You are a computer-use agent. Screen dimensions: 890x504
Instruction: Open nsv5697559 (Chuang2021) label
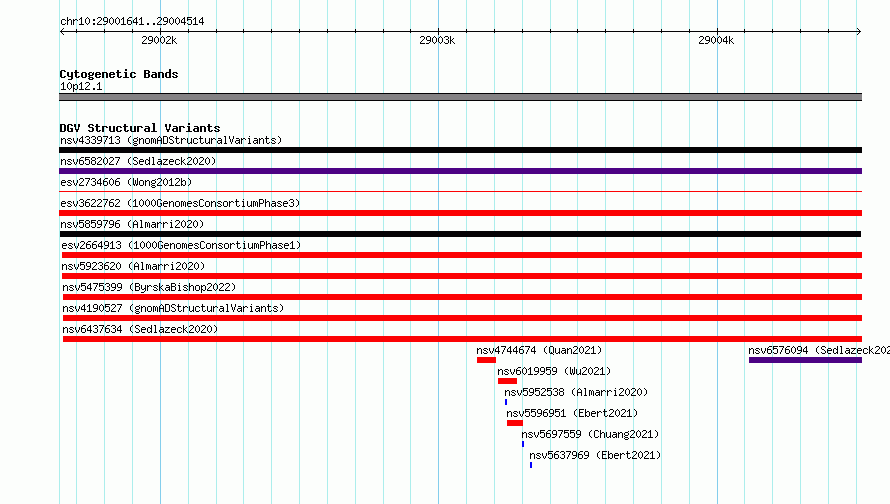point(590,434)
